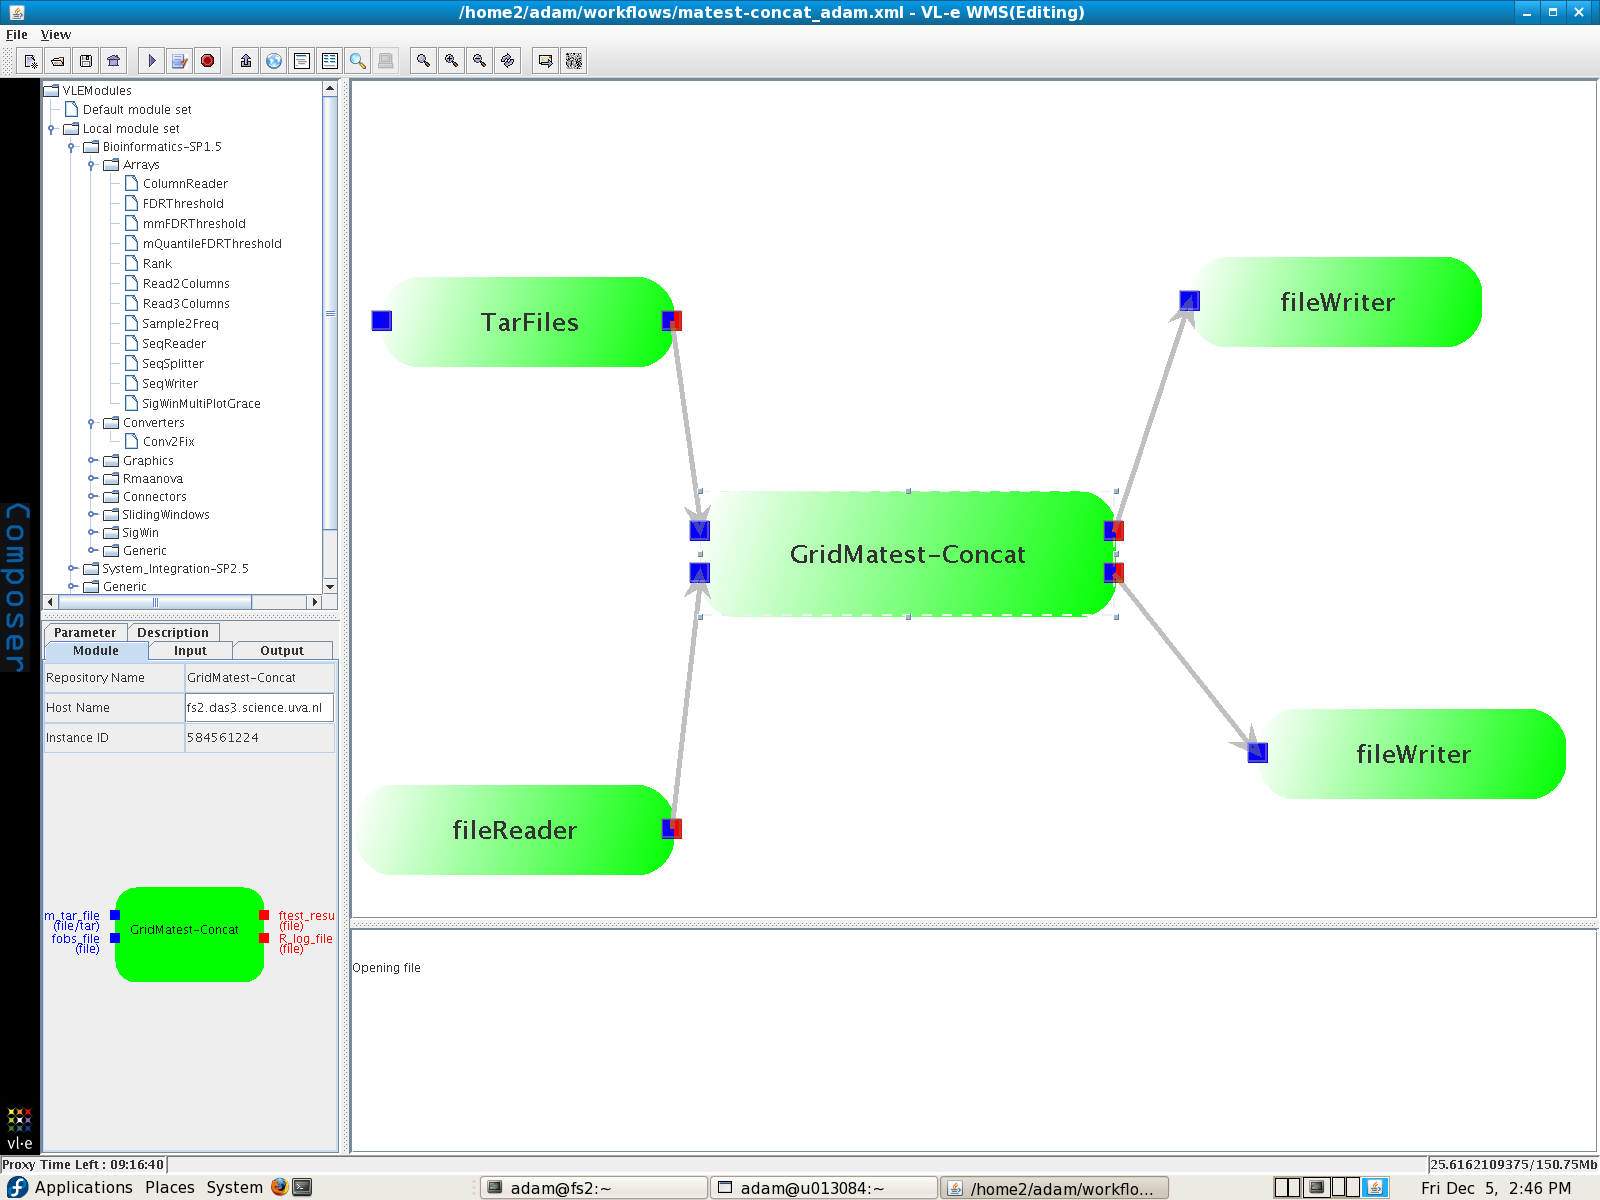The width and height of the screenshot is (1600, 1200).
Task: Collapse the Arrays folder in module tree
Action: click(x=91, y=165)
